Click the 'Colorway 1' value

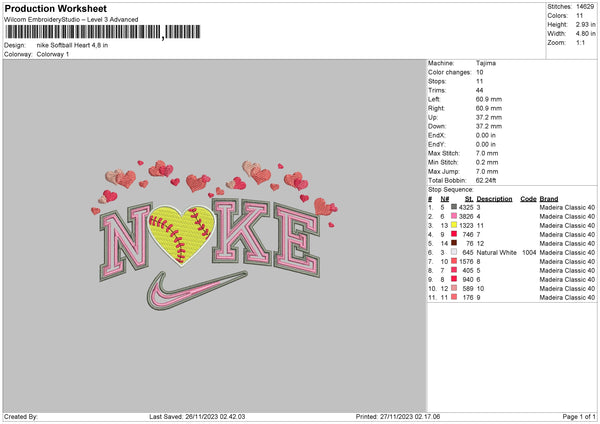pos(53,54)
